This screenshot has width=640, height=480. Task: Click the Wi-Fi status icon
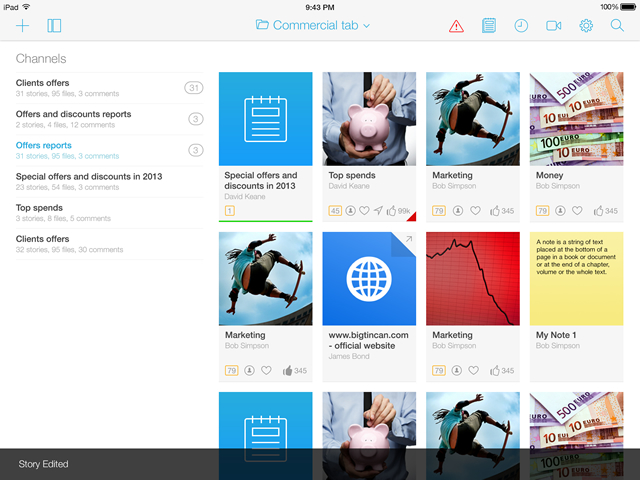[27, 7]
